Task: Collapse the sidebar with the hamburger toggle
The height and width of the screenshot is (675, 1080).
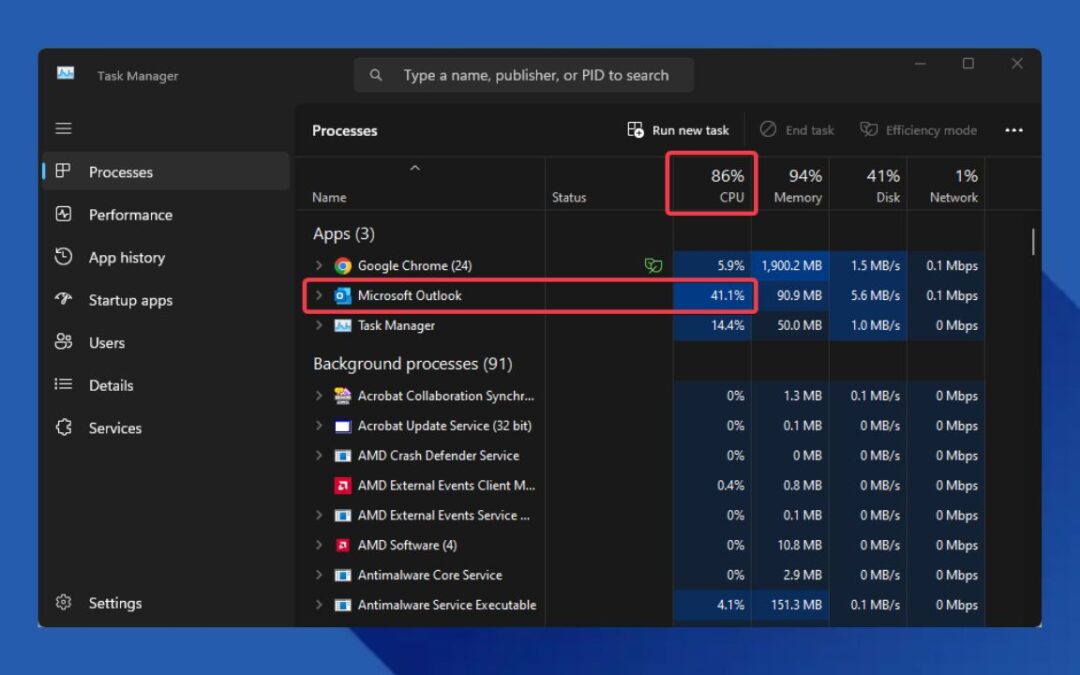Action: click(63, 128)
